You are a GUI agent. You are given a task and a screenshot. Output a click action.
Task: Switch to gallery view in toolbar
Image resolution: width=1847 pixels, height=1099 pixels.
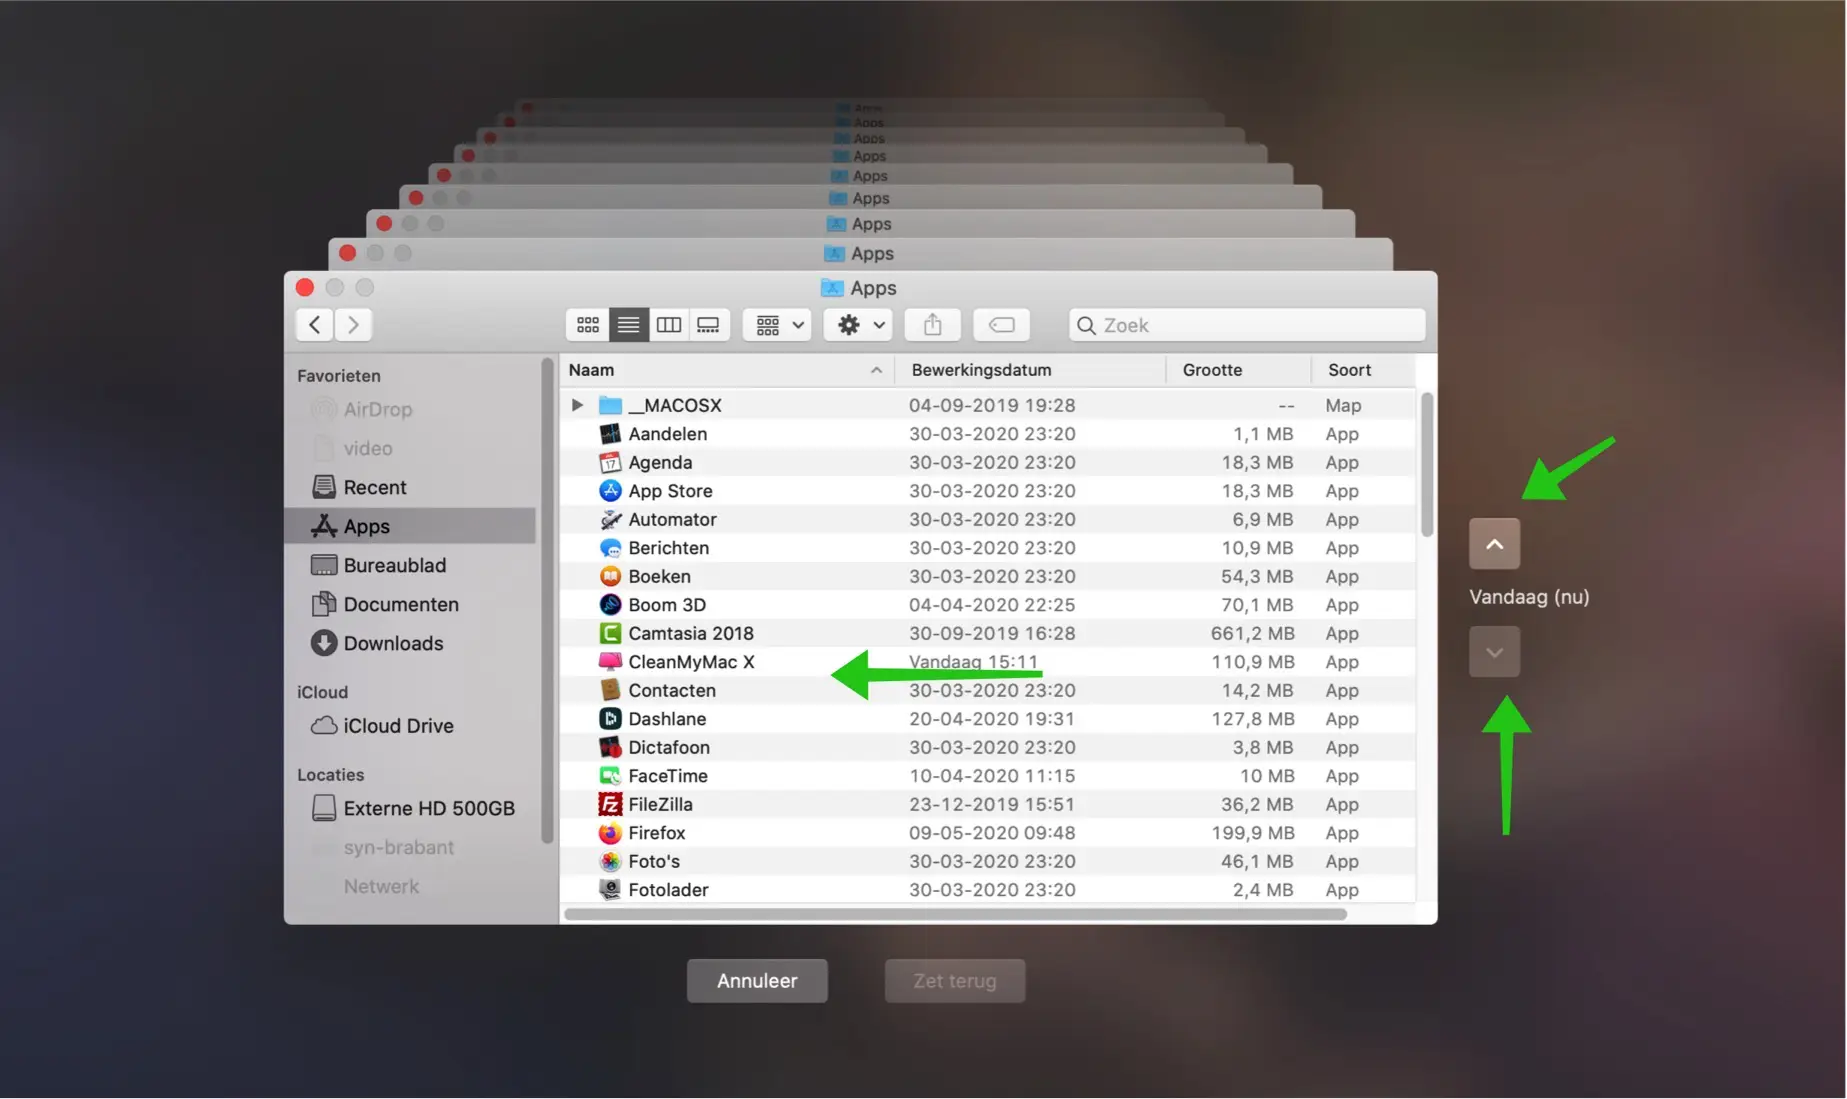click(708, 325)
